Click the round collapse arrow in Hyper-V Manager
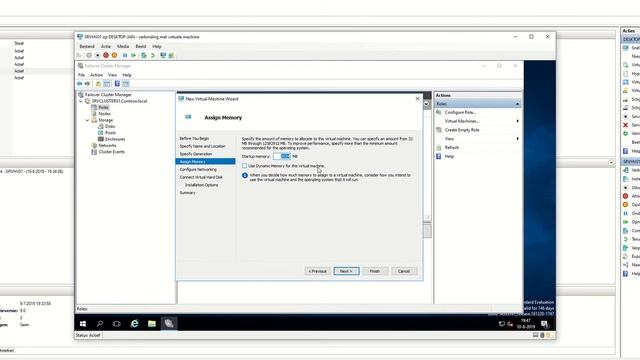The image size is (640, 360). [611, 162]
